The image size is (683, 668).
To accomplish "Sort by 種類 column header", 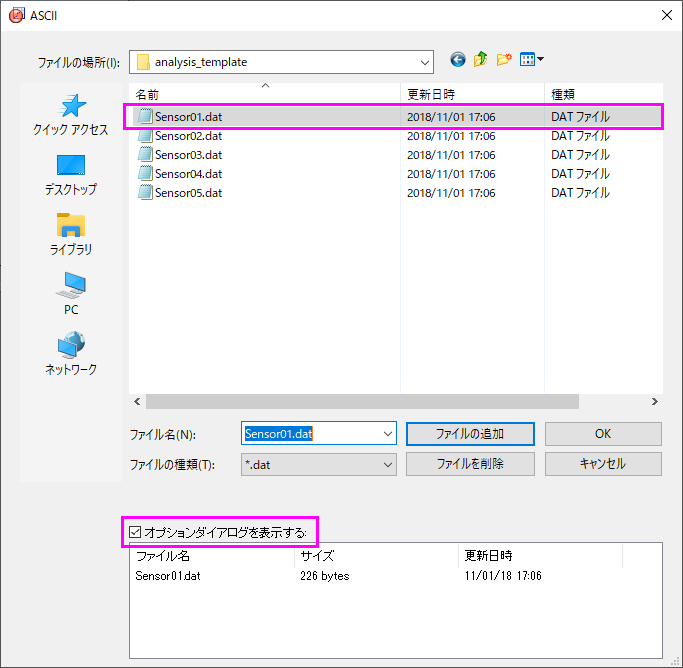I will tap(603, 94).
